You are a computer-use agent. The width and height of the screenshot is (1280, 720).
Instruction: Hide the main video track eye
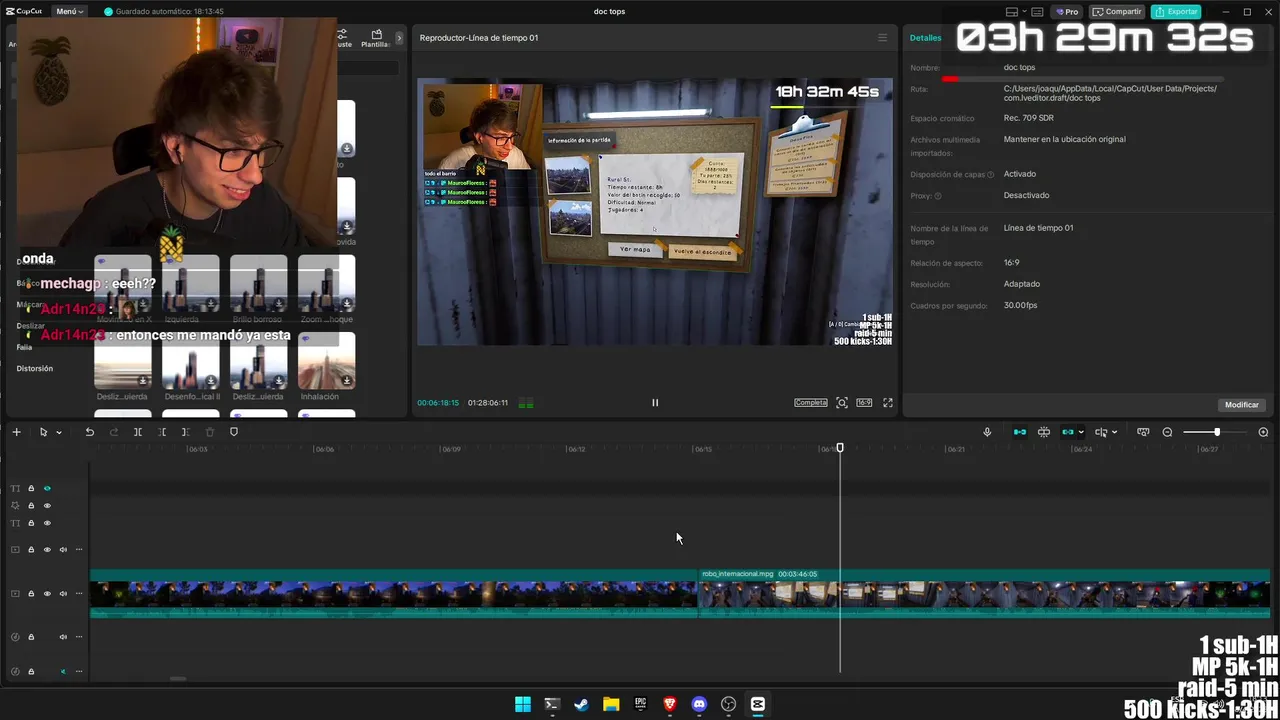point(47,593)
